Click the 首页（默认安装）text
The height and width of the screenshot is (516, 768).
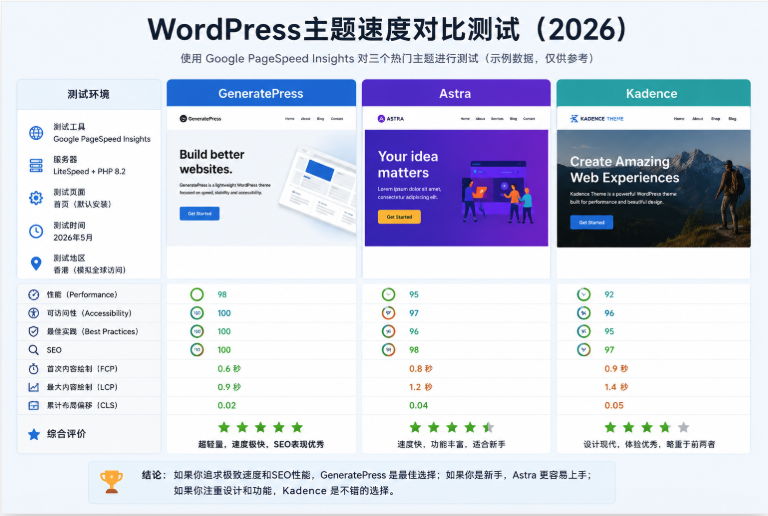[82, 204]
